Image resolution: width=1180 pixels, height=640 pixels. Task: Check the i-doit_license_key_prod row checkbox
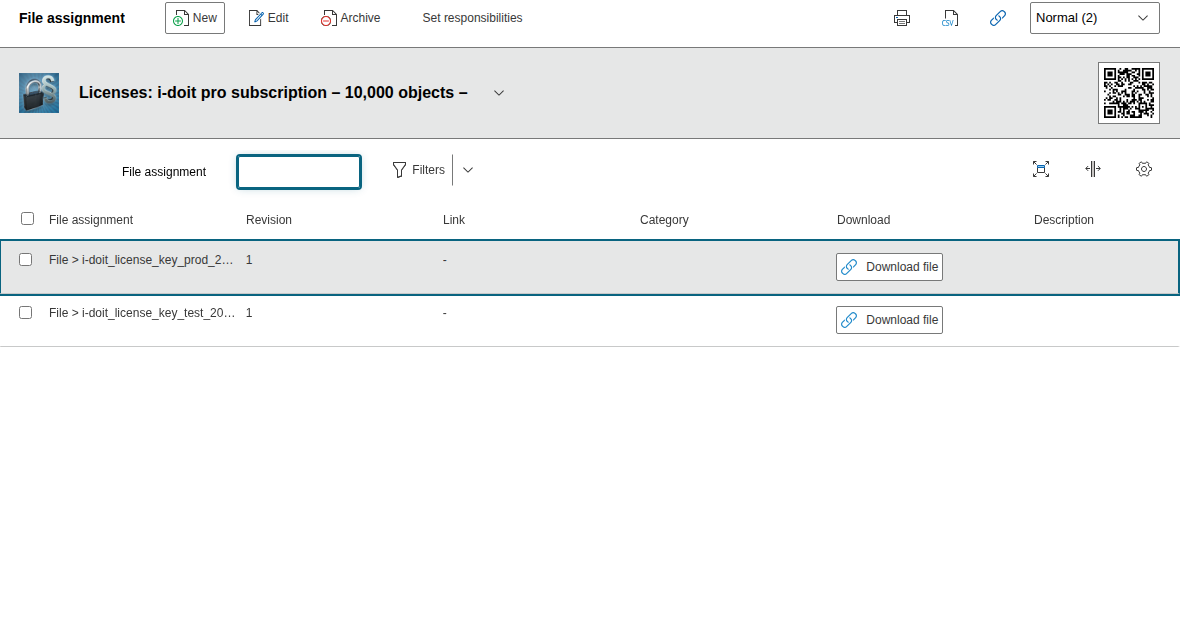(26, 260)
